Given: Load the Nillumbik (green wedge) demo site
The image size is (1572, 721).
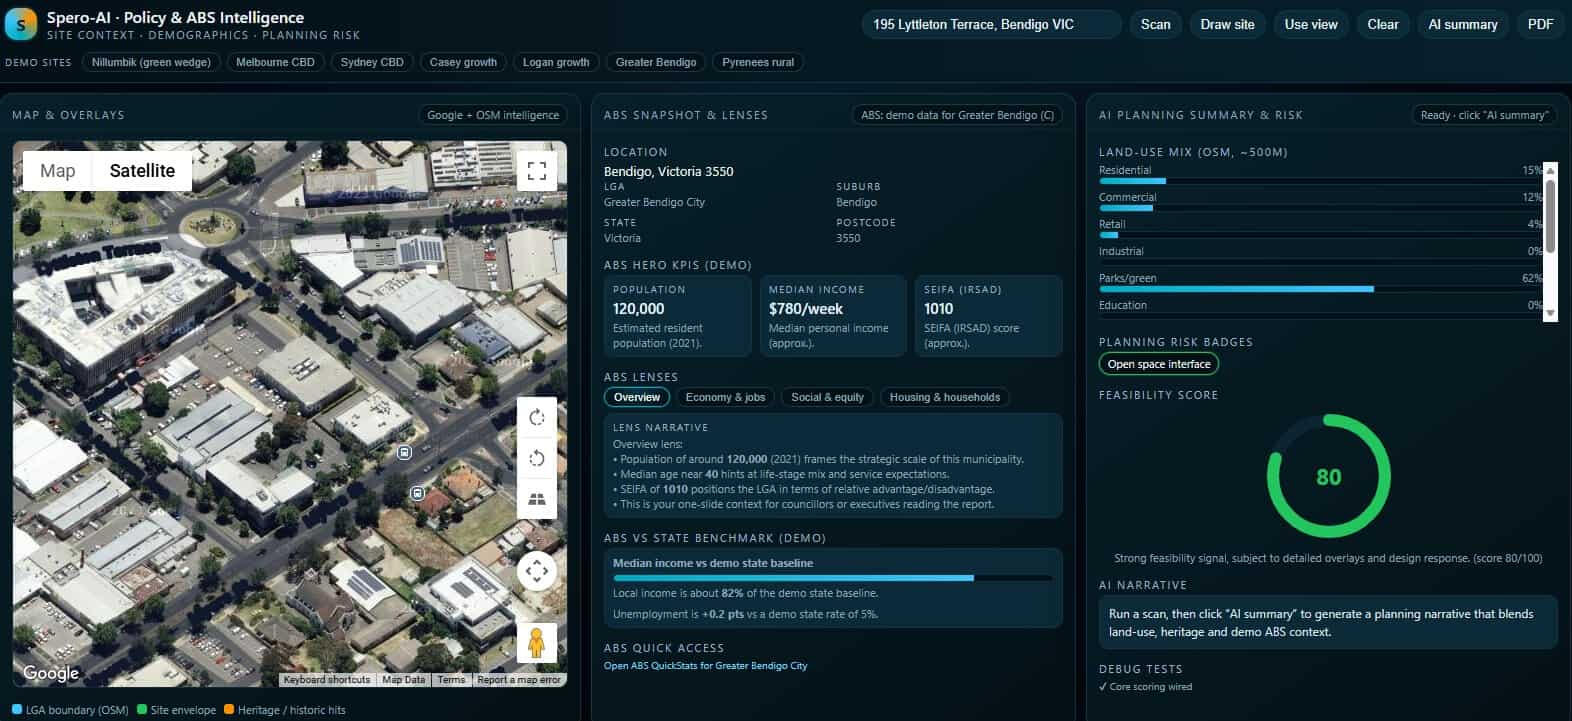Looking at the screenshot, I should pyautogui.click(x=151, y=62).
